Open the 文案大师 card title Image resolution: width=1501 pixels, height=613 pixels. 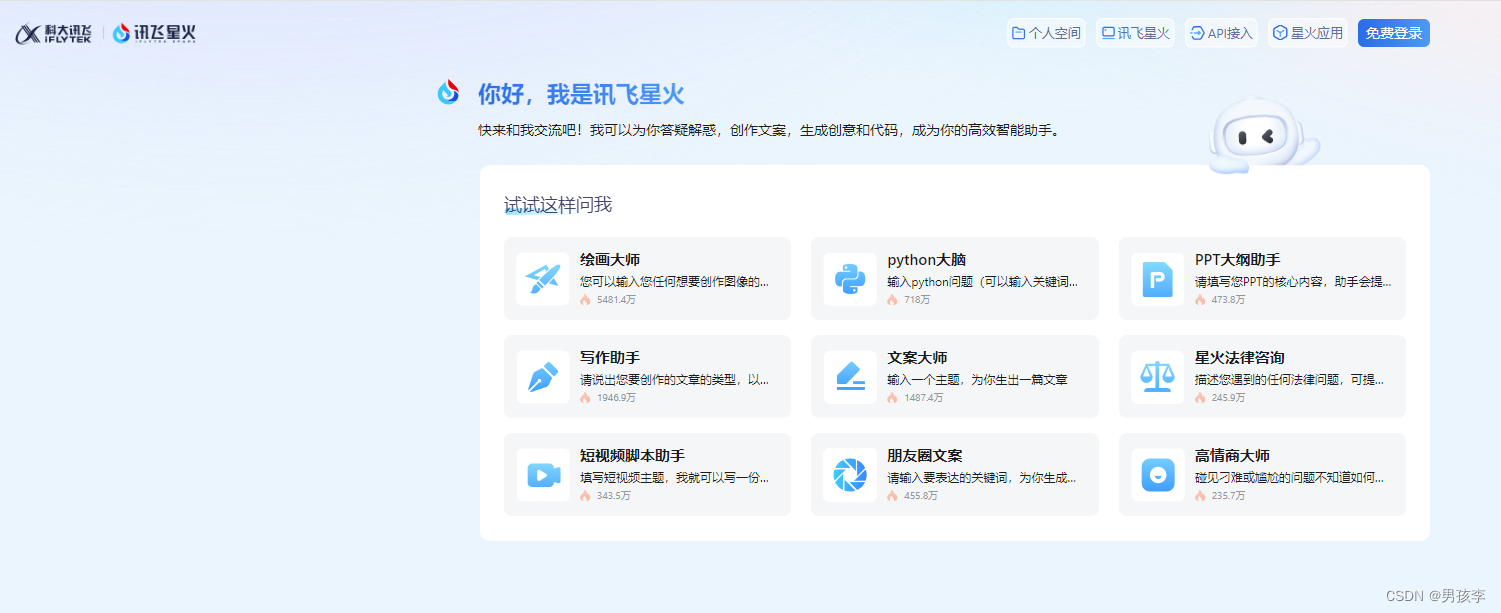tap(917, 358)
